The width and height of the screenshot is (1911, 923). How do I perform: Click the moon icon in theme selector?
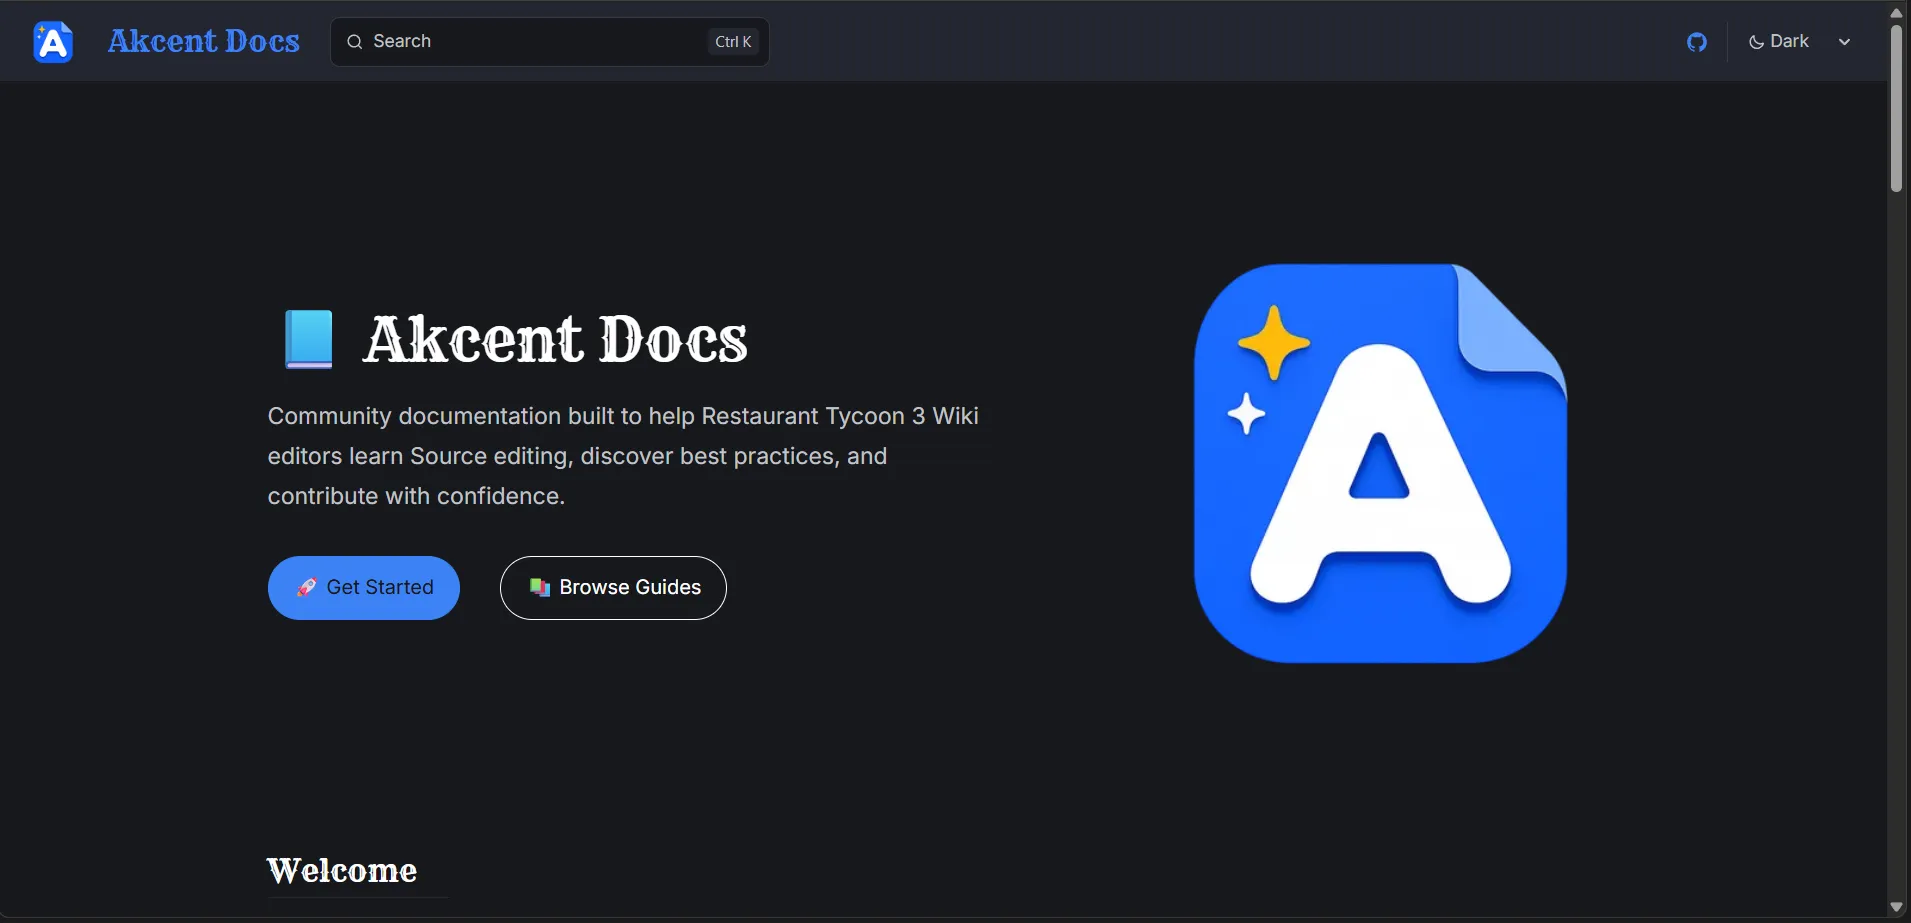(x=1756, y=42)
